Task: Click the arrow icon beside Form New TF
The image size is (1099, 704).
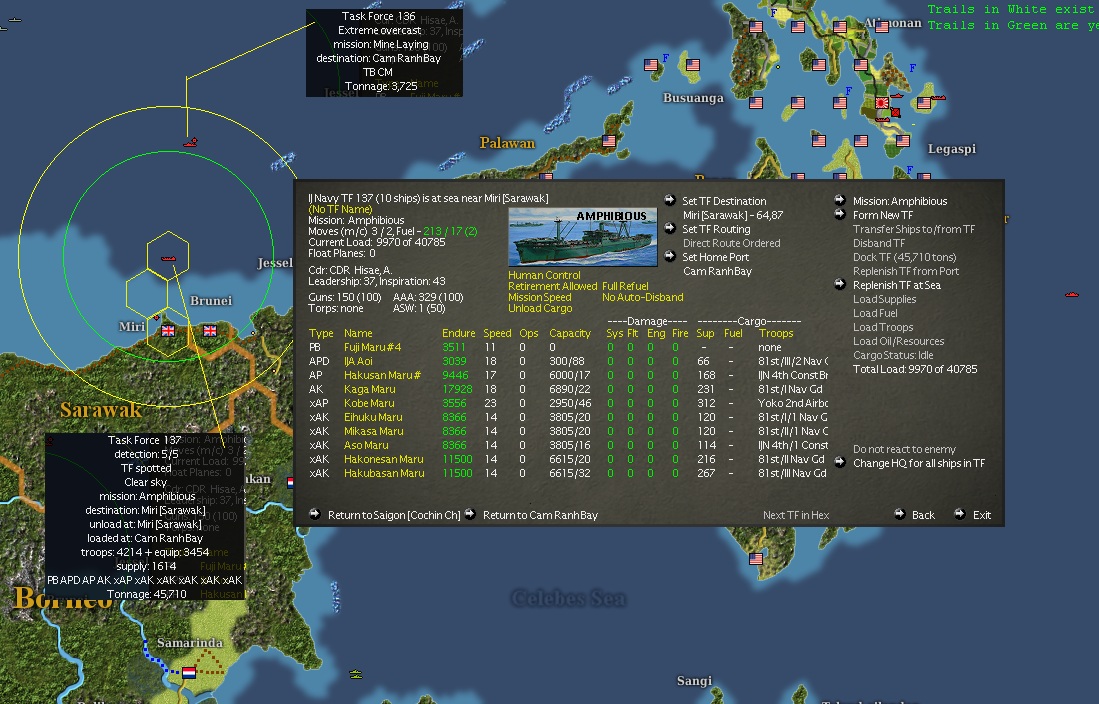Action: pyautogui.click(x=840, y=215)
